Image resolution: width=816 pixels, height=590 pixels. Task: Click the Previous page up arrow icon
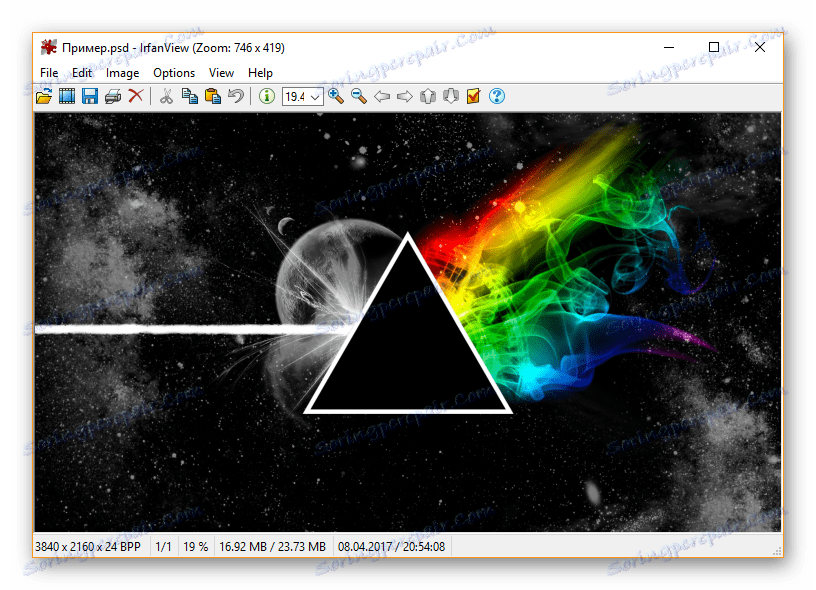pyautogui.click(x=428, y=96)
